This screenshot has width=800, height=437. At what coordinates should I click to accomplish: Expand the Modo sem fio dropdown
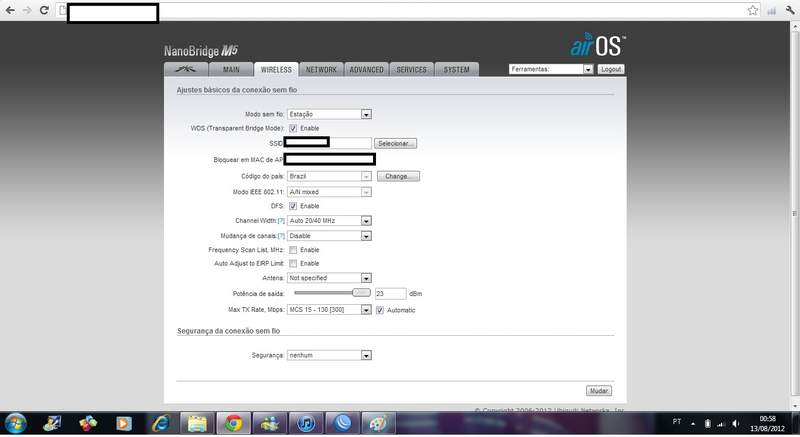pos(329,114)
